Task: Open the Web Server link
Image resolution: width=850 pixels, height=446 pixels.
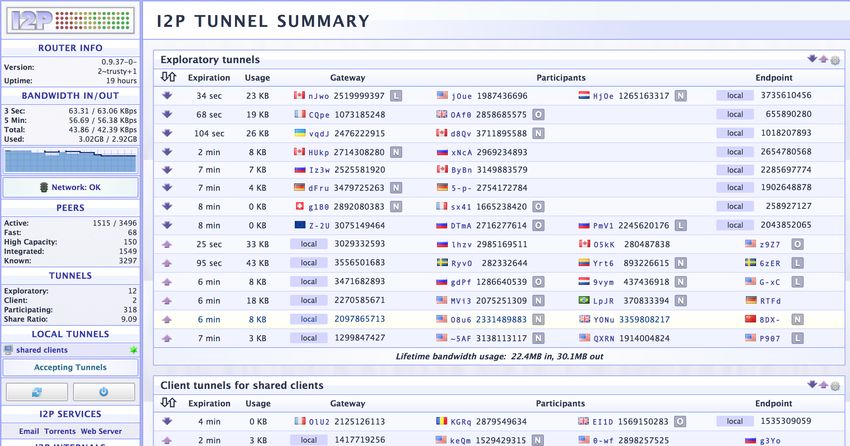Action: [101, 431]
